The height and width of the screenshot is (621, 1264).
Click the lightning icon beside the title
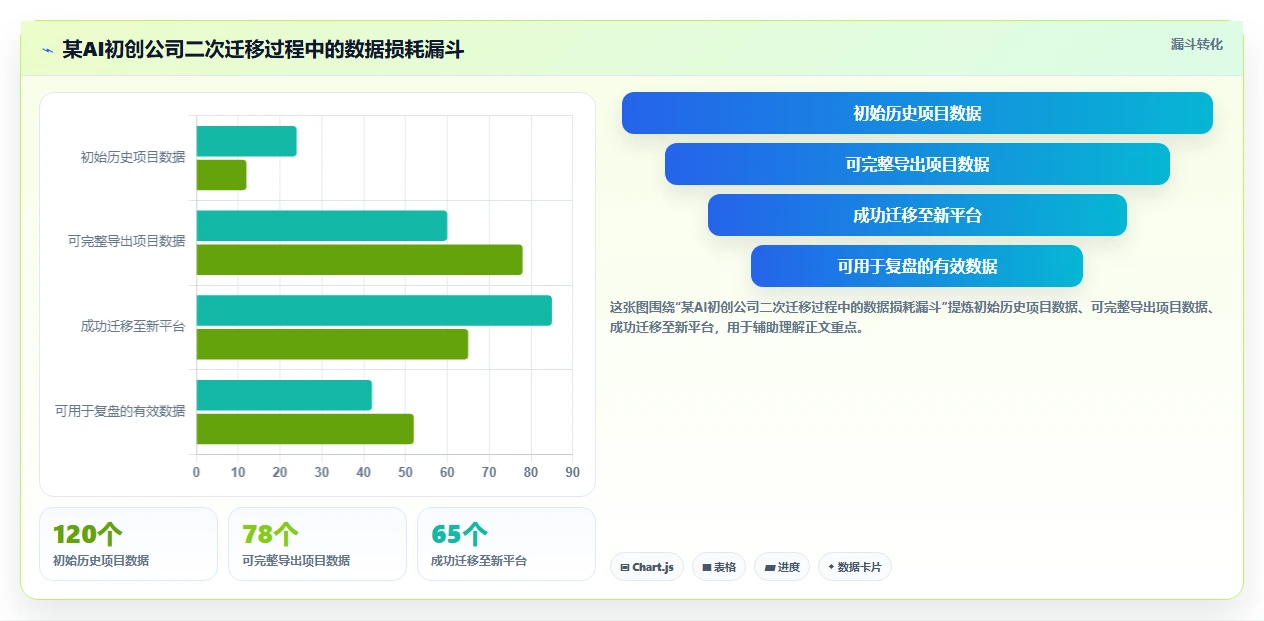point(48,49)
